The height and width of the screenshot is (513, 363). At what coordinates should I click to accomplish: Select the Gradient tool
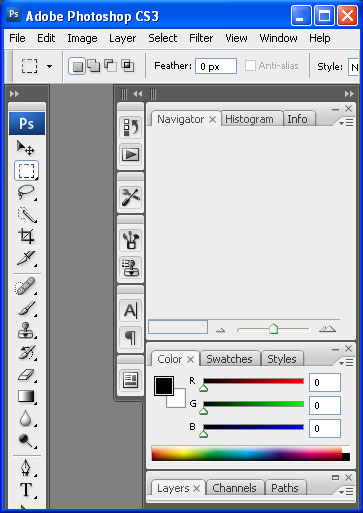click(x=26, y=397)
